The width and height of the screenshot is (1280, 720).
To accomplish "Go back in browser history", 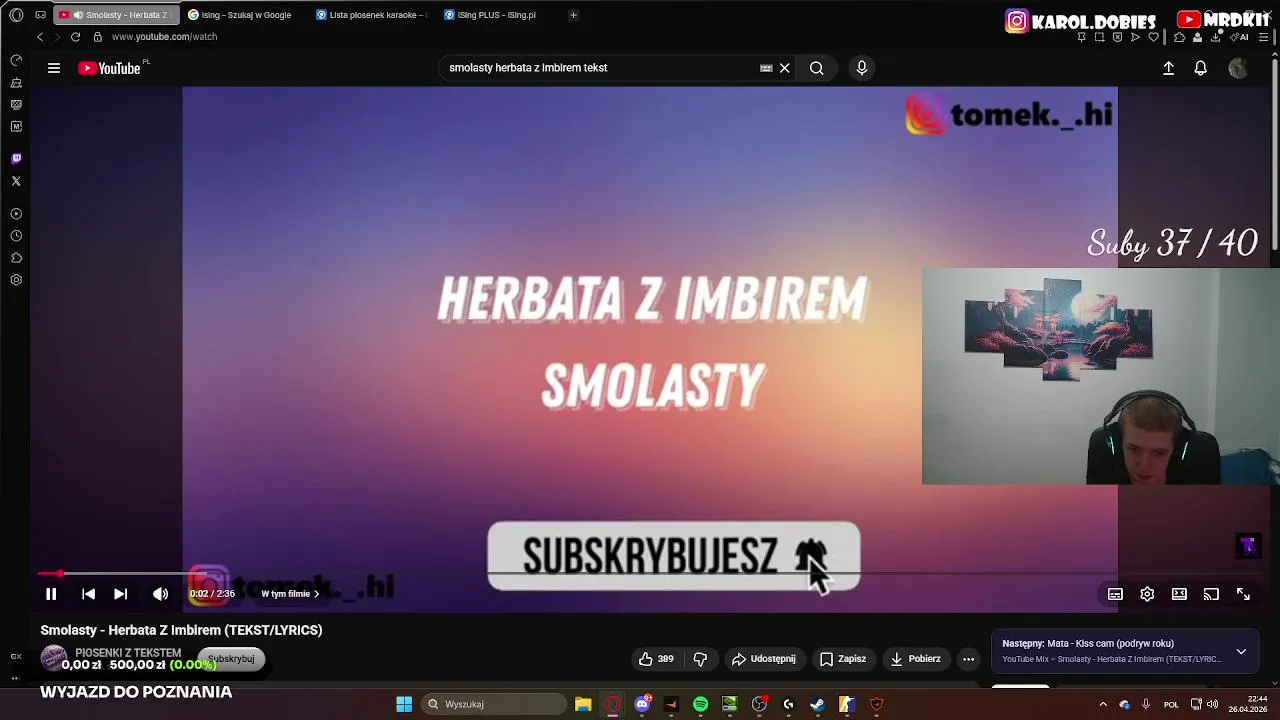I will point(40,37).
